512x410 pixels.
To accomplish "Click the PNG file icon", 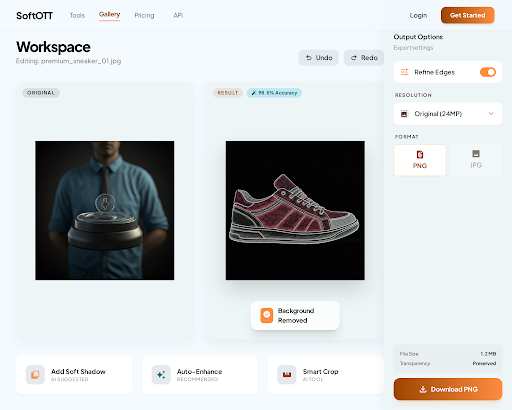I will coord(420,154).
